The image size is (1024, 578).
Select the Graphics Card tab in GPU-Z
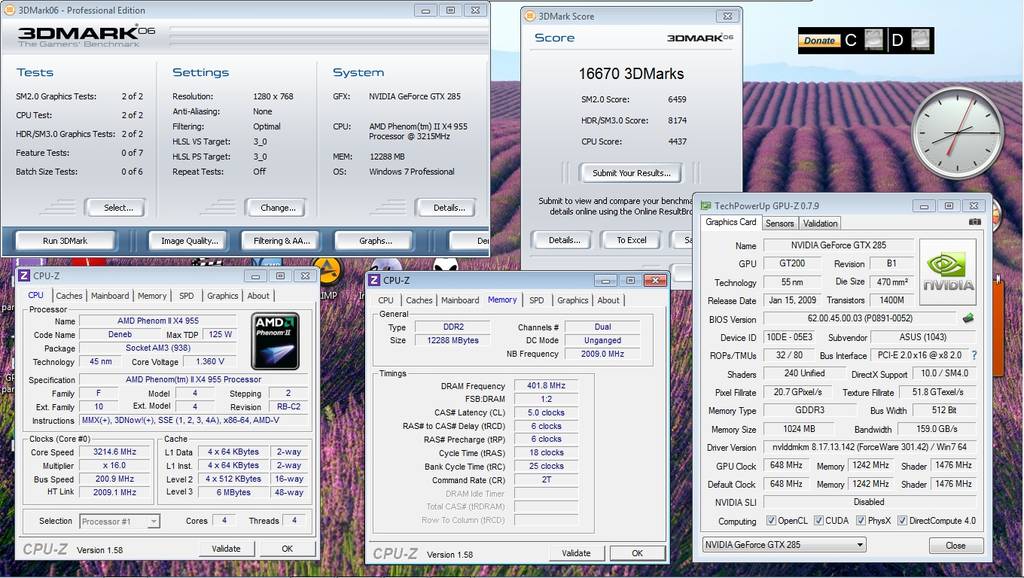(x=731, y=222)
